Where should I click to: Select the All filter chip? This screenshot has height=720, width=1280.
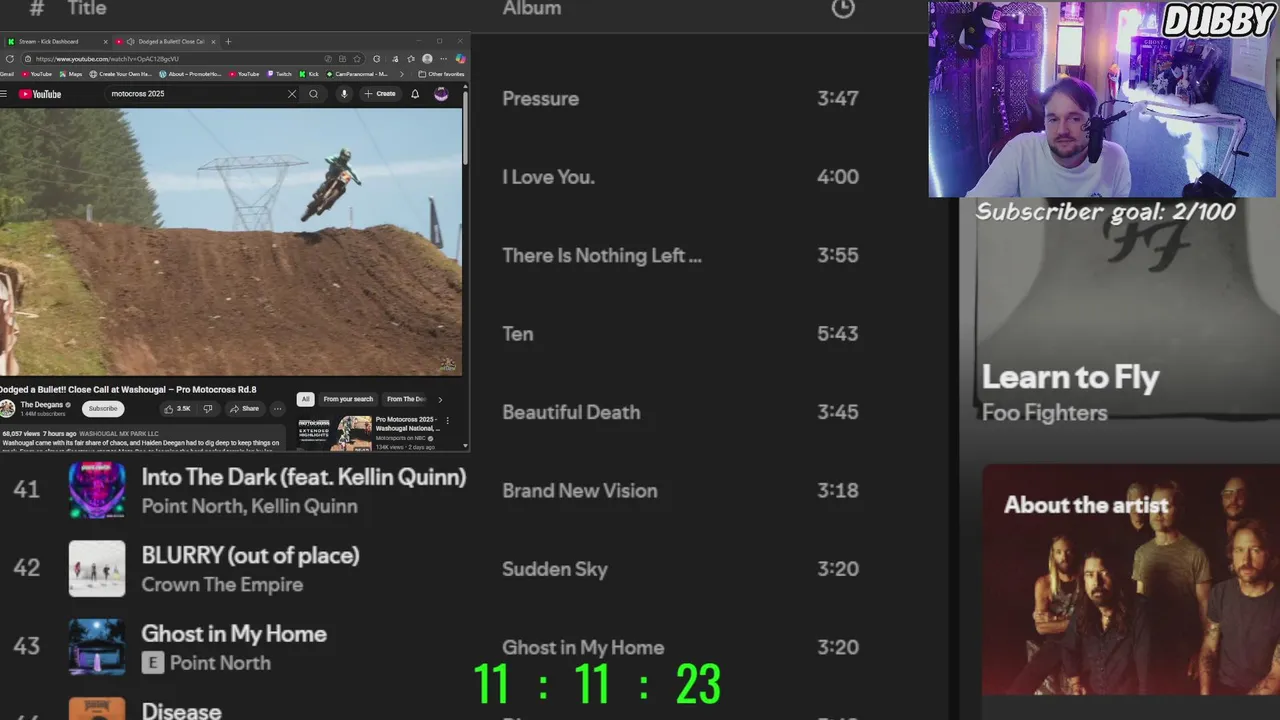coord(305,399)
